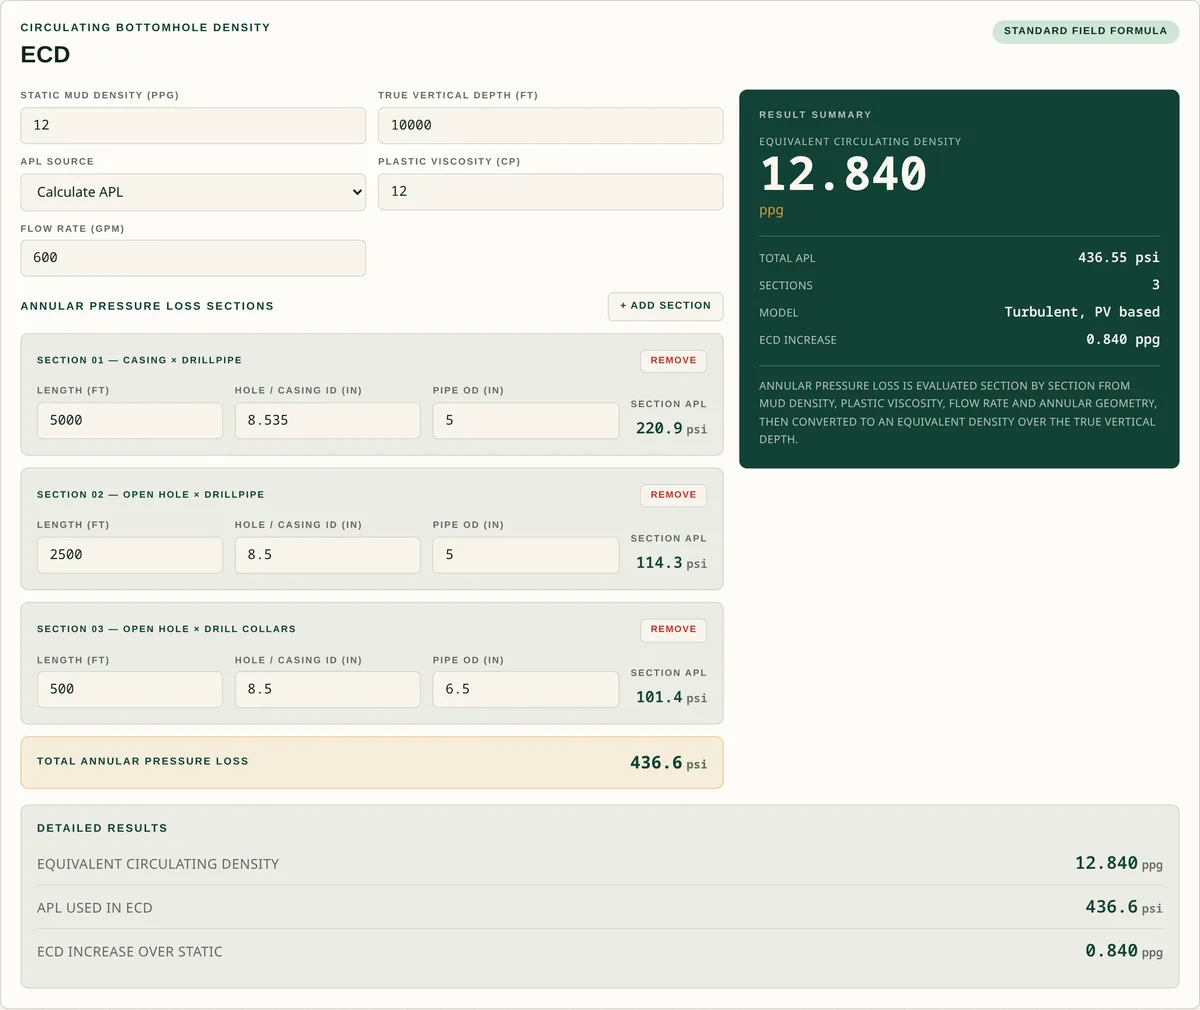Screen dimensions: 1200x1010
Task: Click into the Flow Rate field
Action: (193, 258)
